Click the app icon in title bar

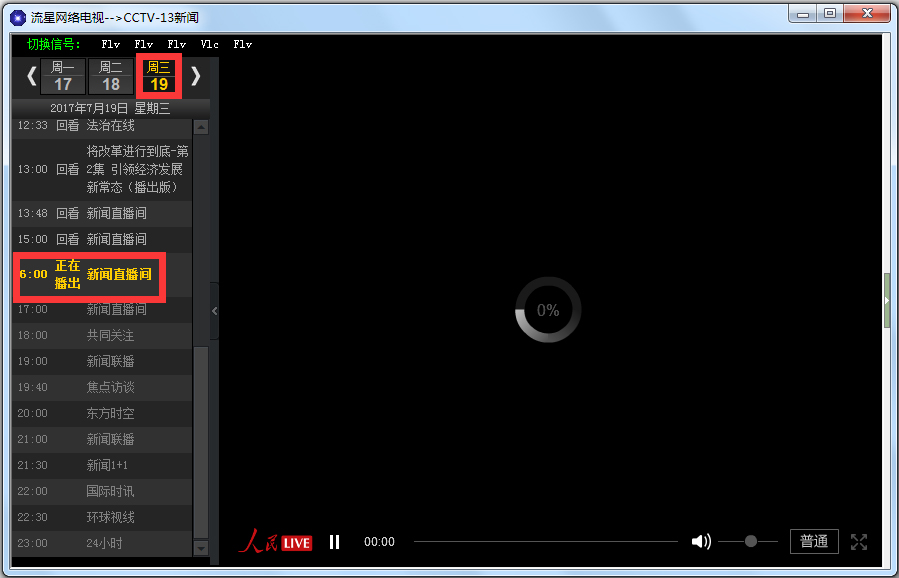click(17, 17)
